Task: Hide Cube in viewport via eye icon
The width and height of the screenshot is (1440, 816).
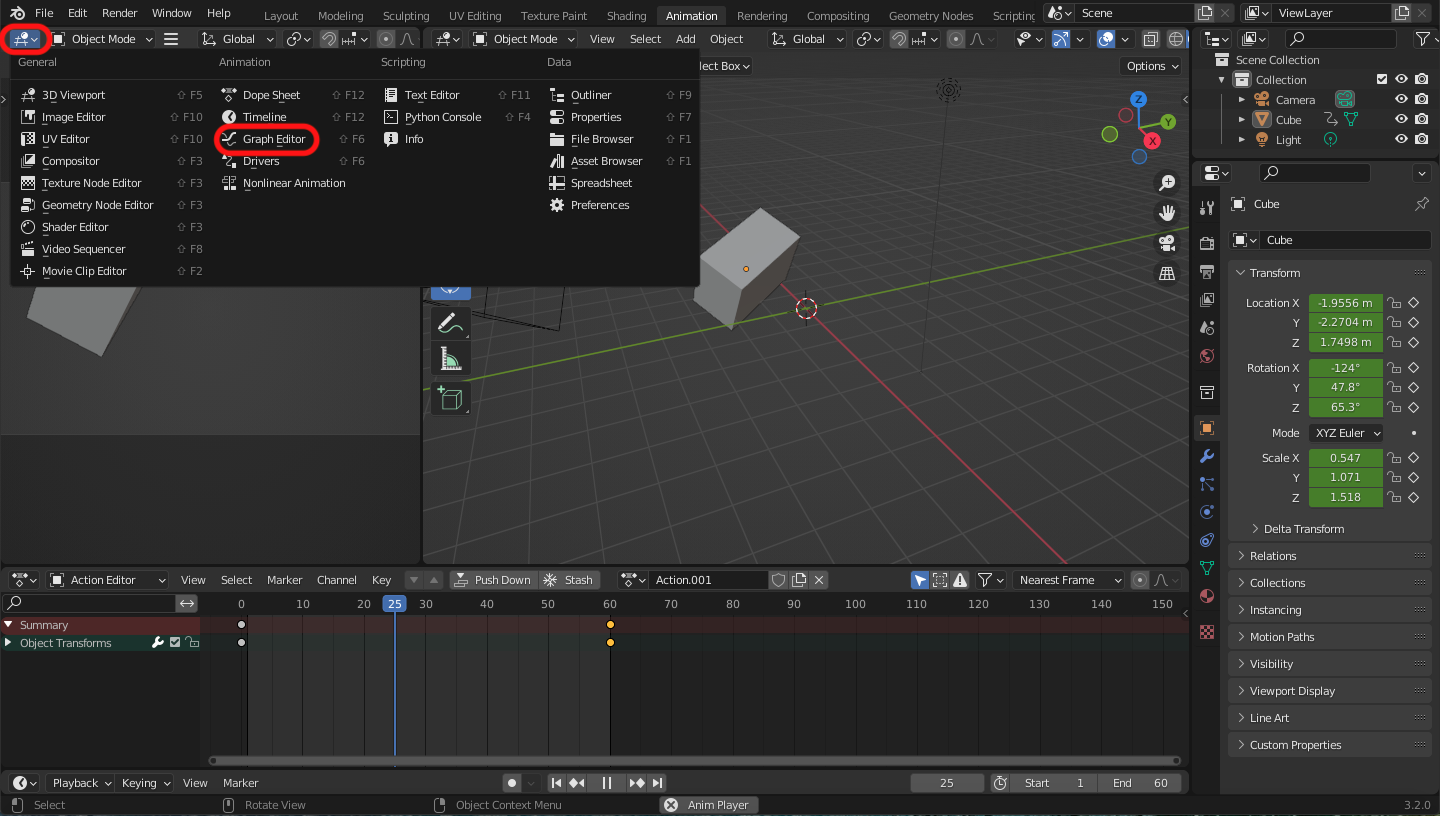Action: tap(1402, 120)
